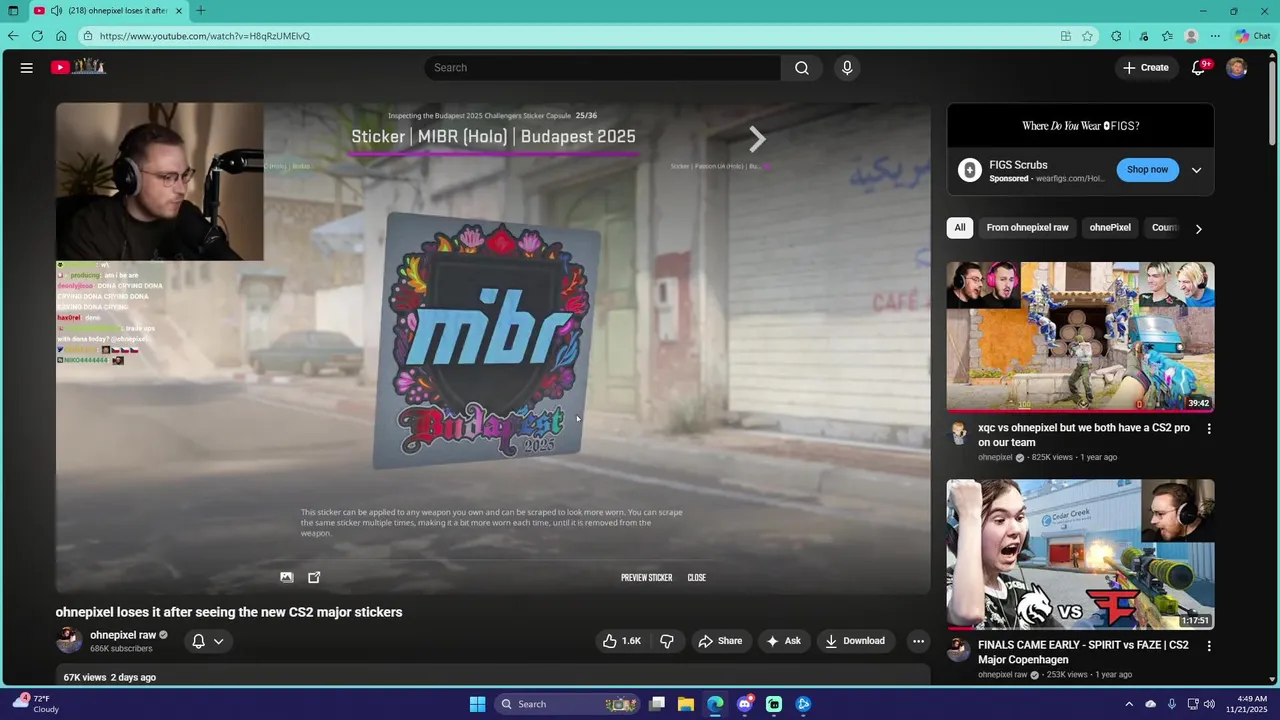Click the video player area
Image resolution: width=1280 pixels, height=720 pixels.
coord(493,348)
